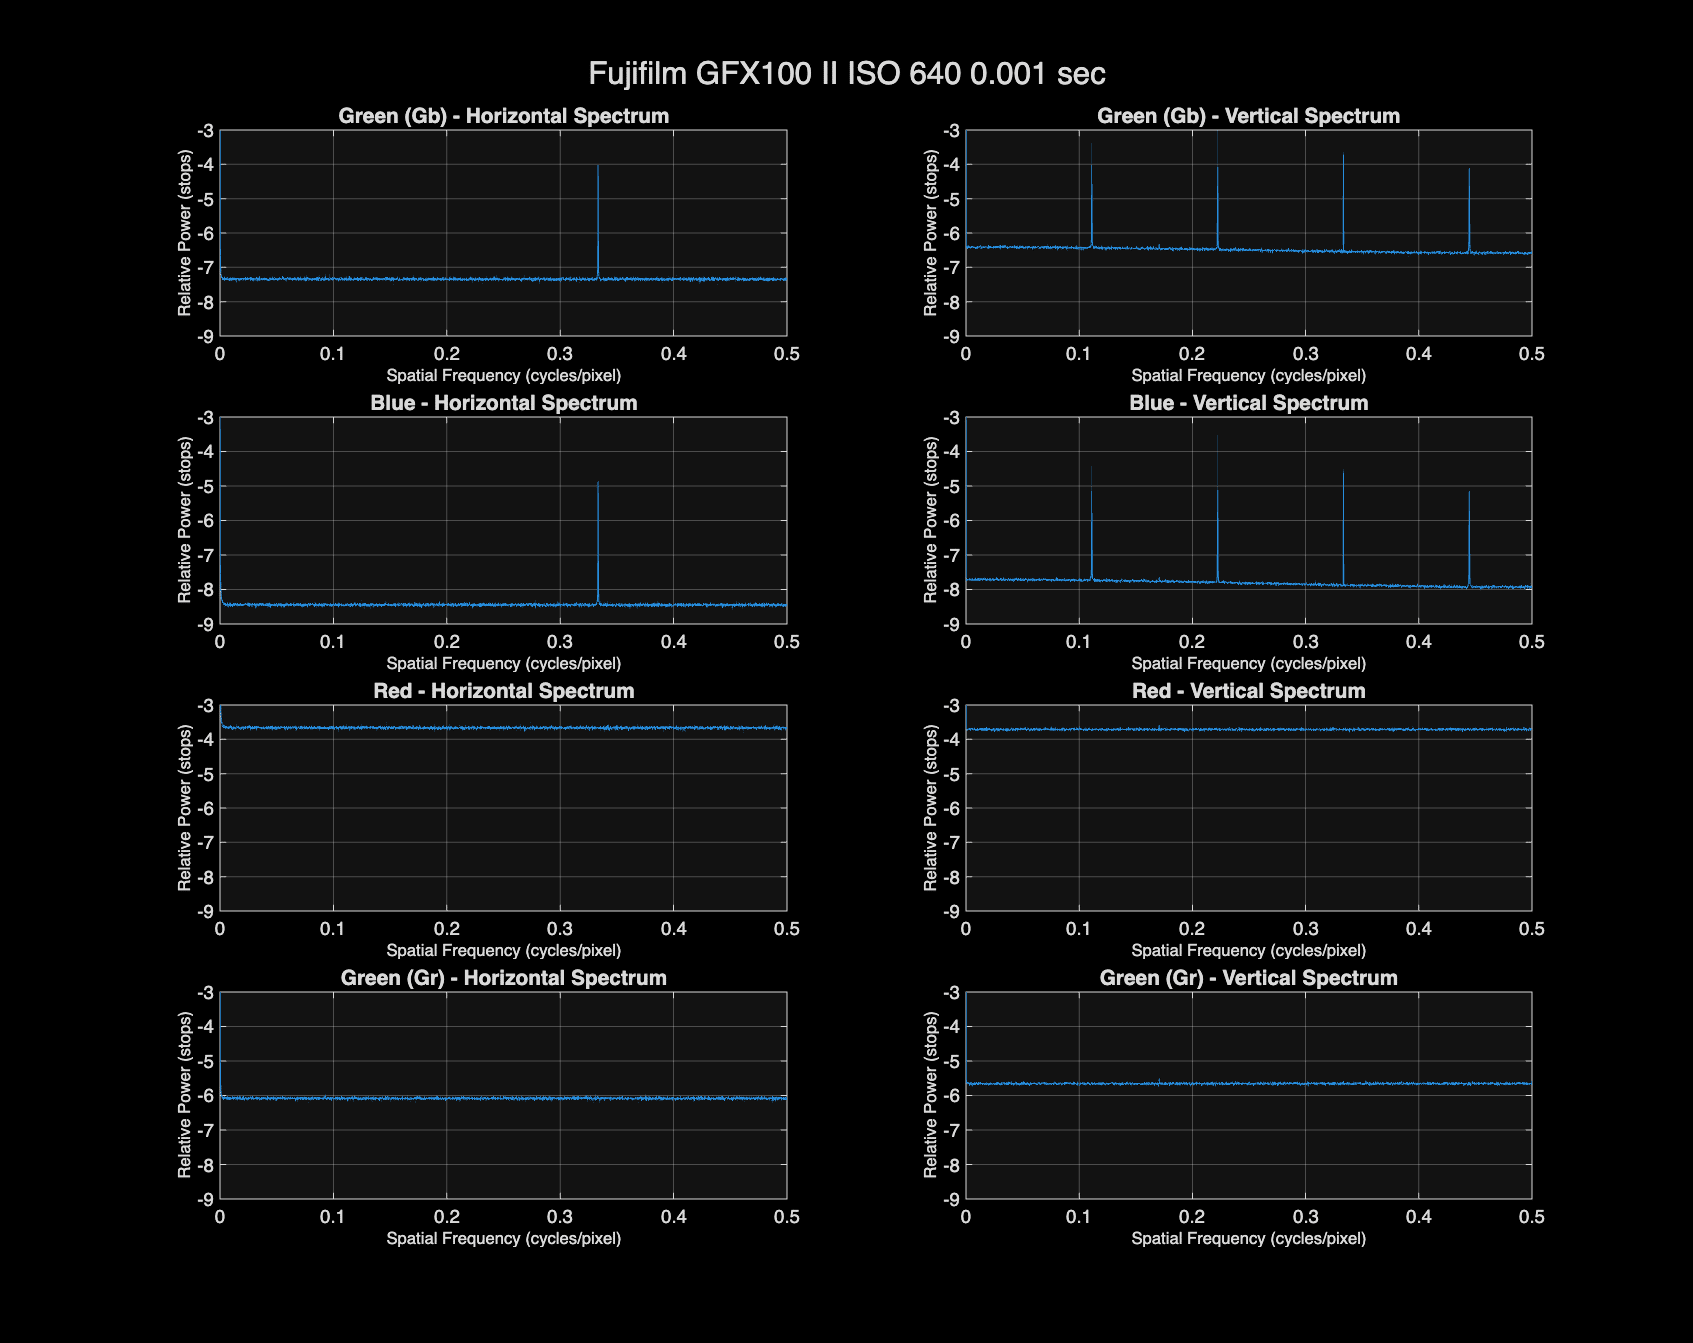This screenshot has height=1343, width=1693.
Task: Click the 'Blue - Horizontal Spectrum' title
Action: coord(503,403)
